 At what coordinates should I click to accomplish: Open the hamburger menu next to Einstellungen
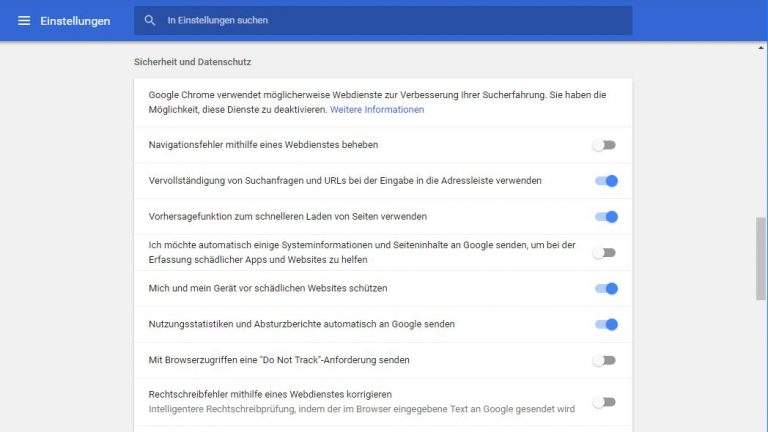pyautogui.click(x=24, y=21)
